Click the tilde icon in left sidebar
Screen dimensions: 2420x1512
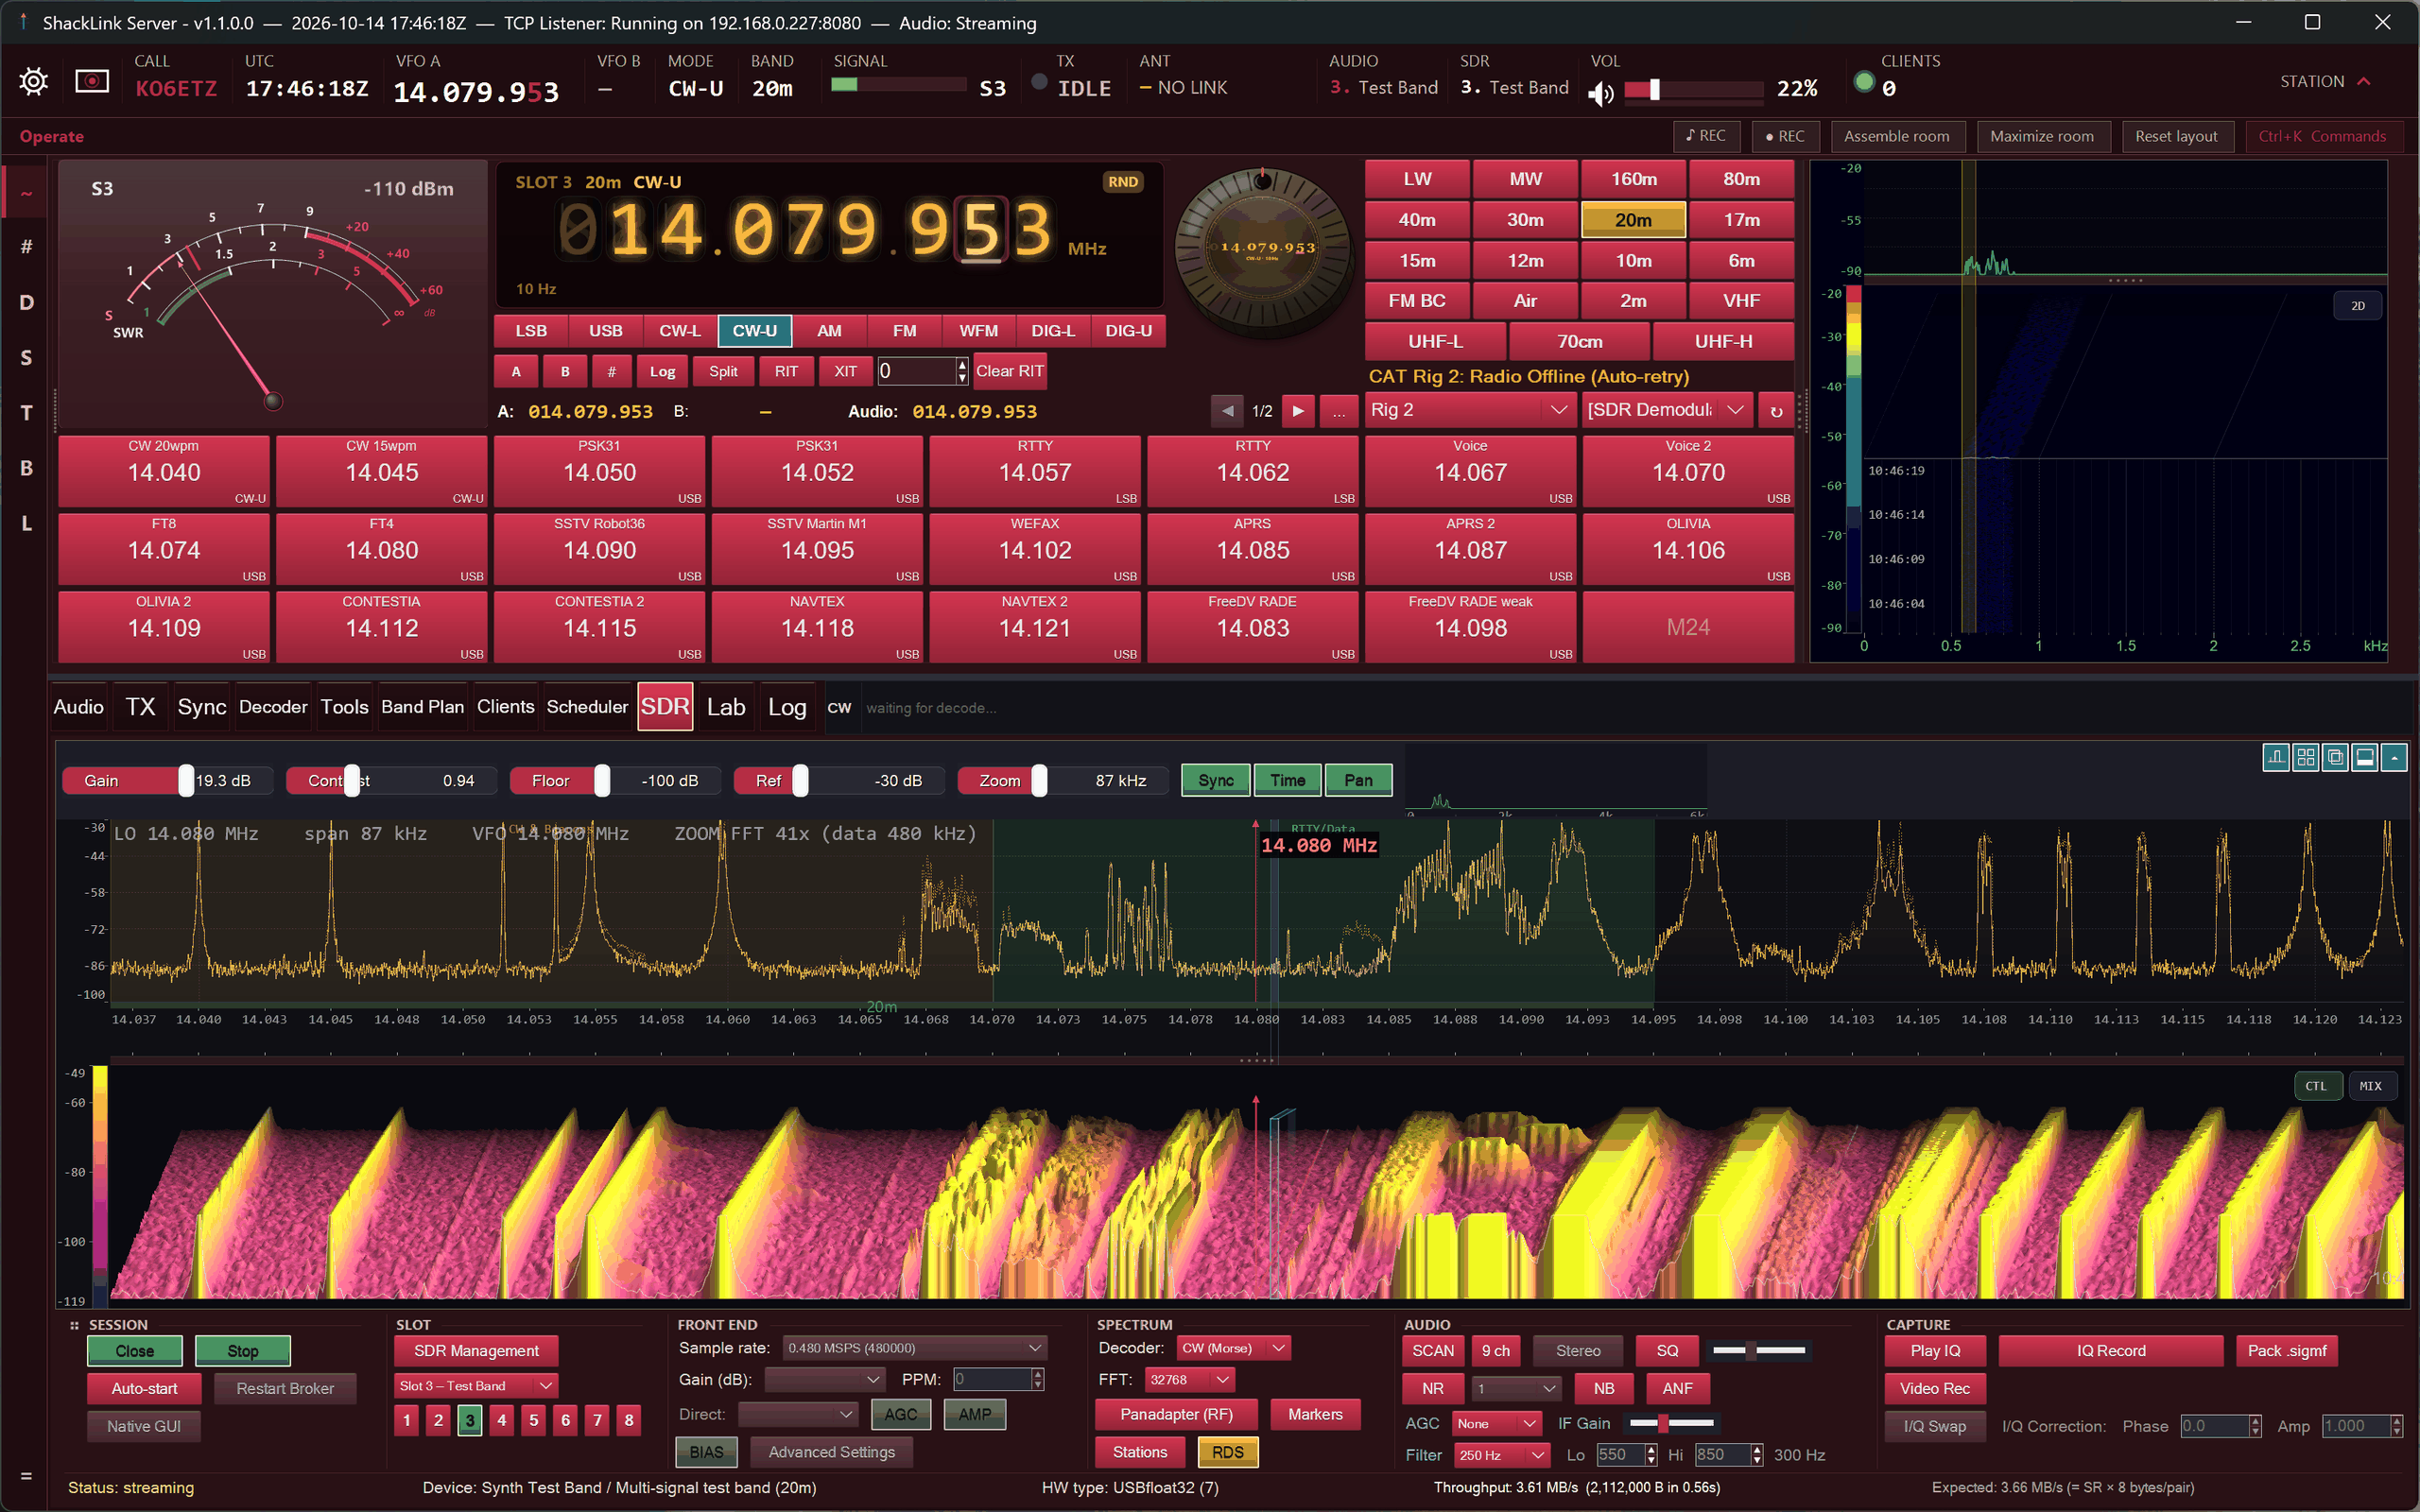[27, 193]
